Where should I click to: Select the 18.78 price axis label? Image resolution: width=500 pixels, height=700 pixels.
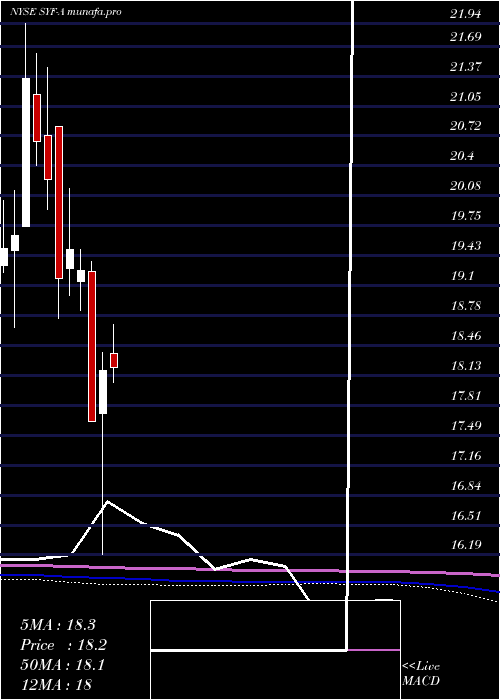tap(466, 306)
